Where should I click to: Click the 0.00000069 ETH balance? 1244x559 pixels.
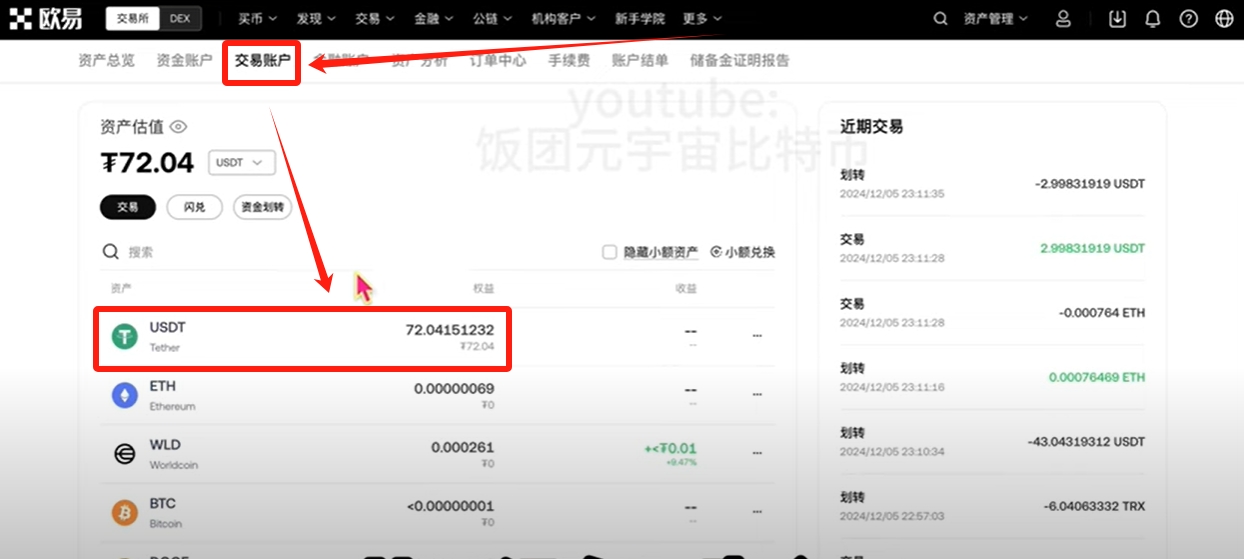click(x=454, y=389)
